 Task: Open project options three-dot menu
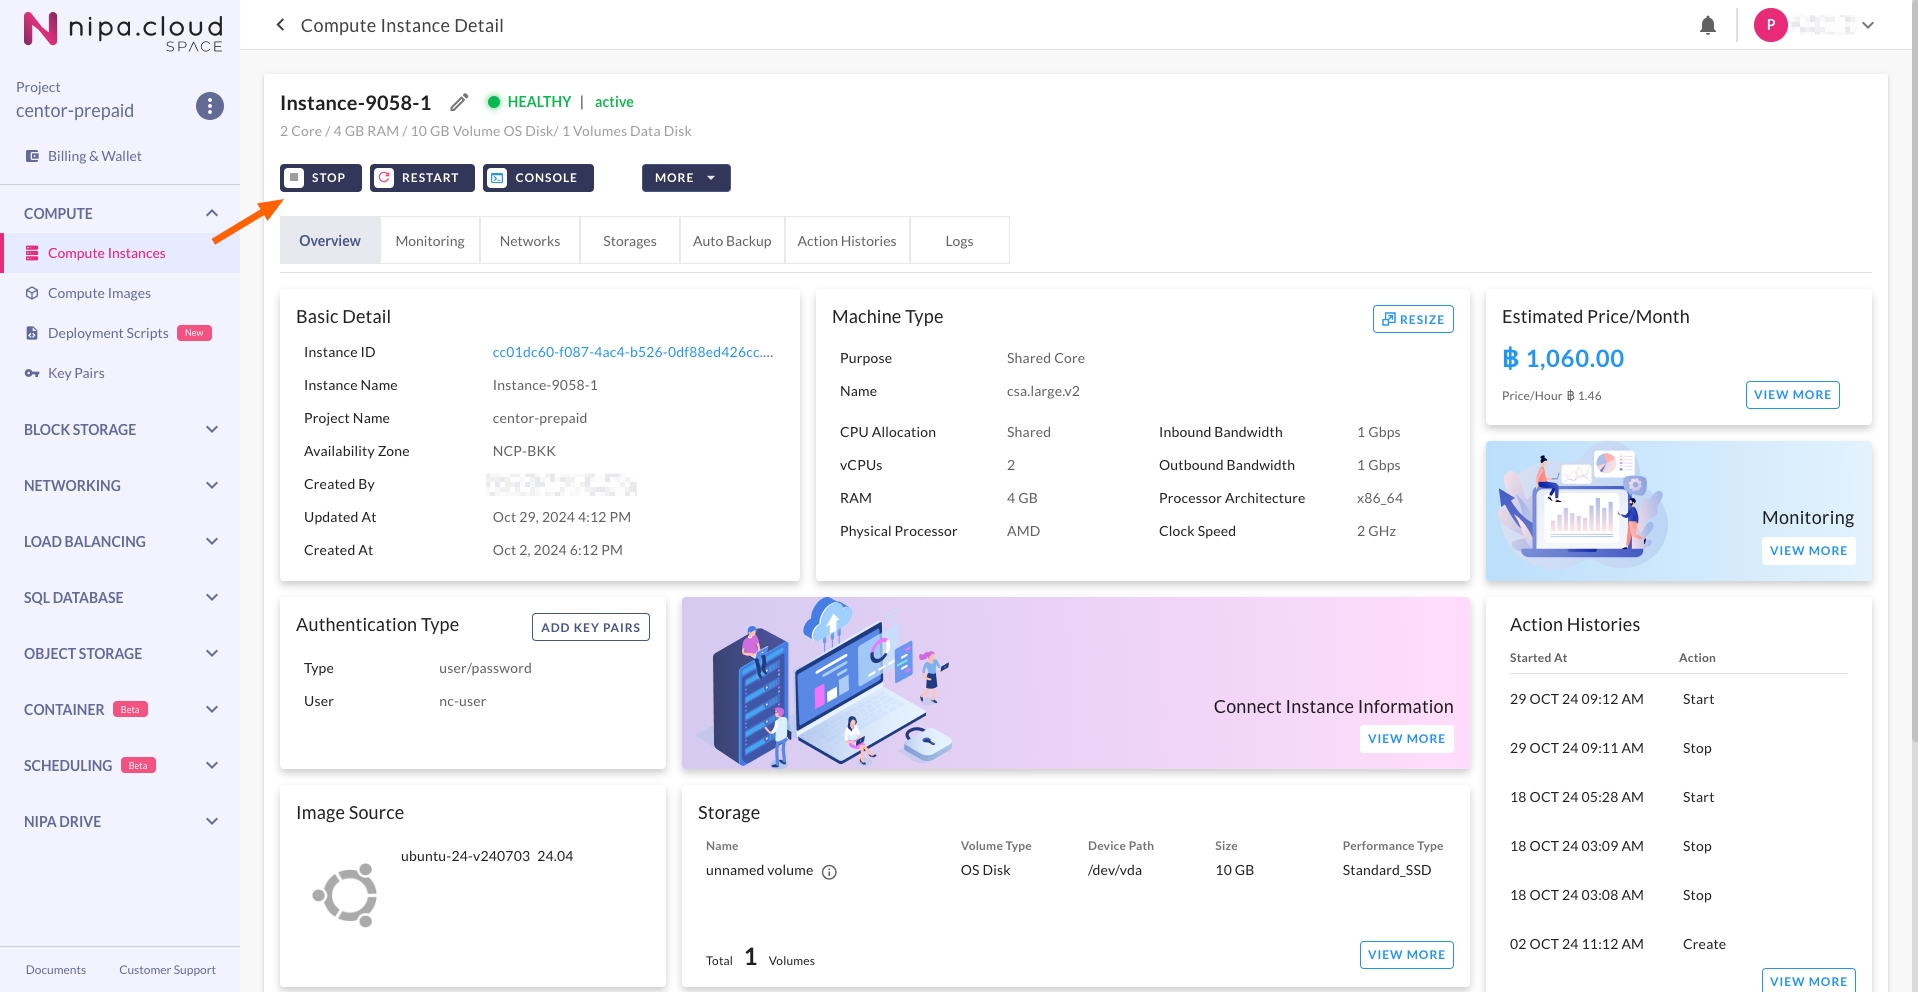coord(209,106)
